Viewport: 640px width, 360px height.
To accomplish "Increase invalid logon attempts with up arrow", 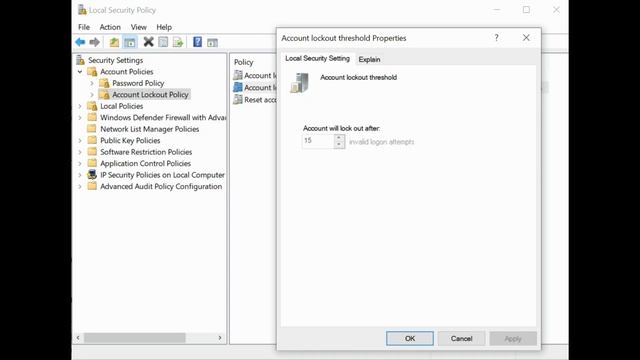I will coord(339,138).
